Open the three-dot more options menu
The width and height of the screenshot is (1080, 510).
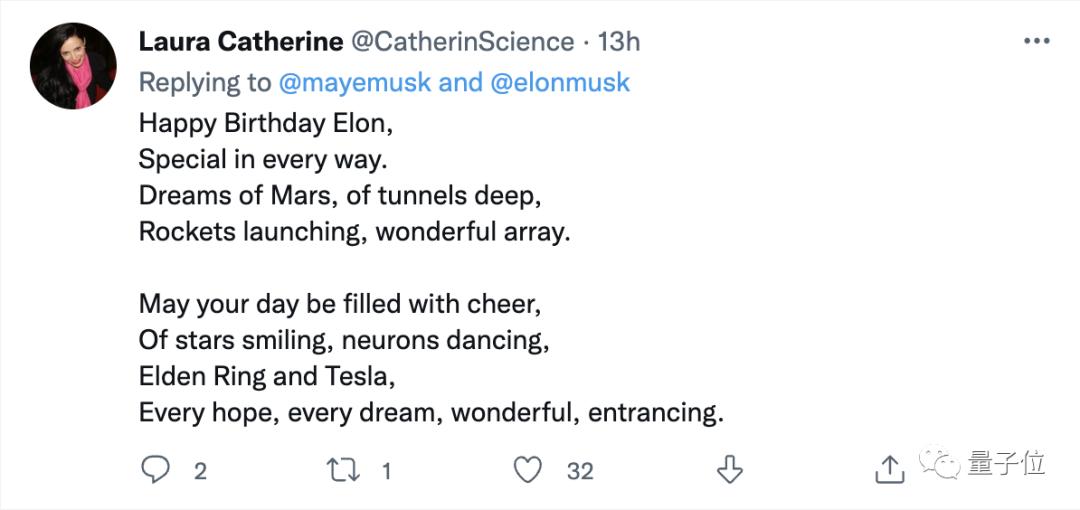click(x=1036, y=42)
